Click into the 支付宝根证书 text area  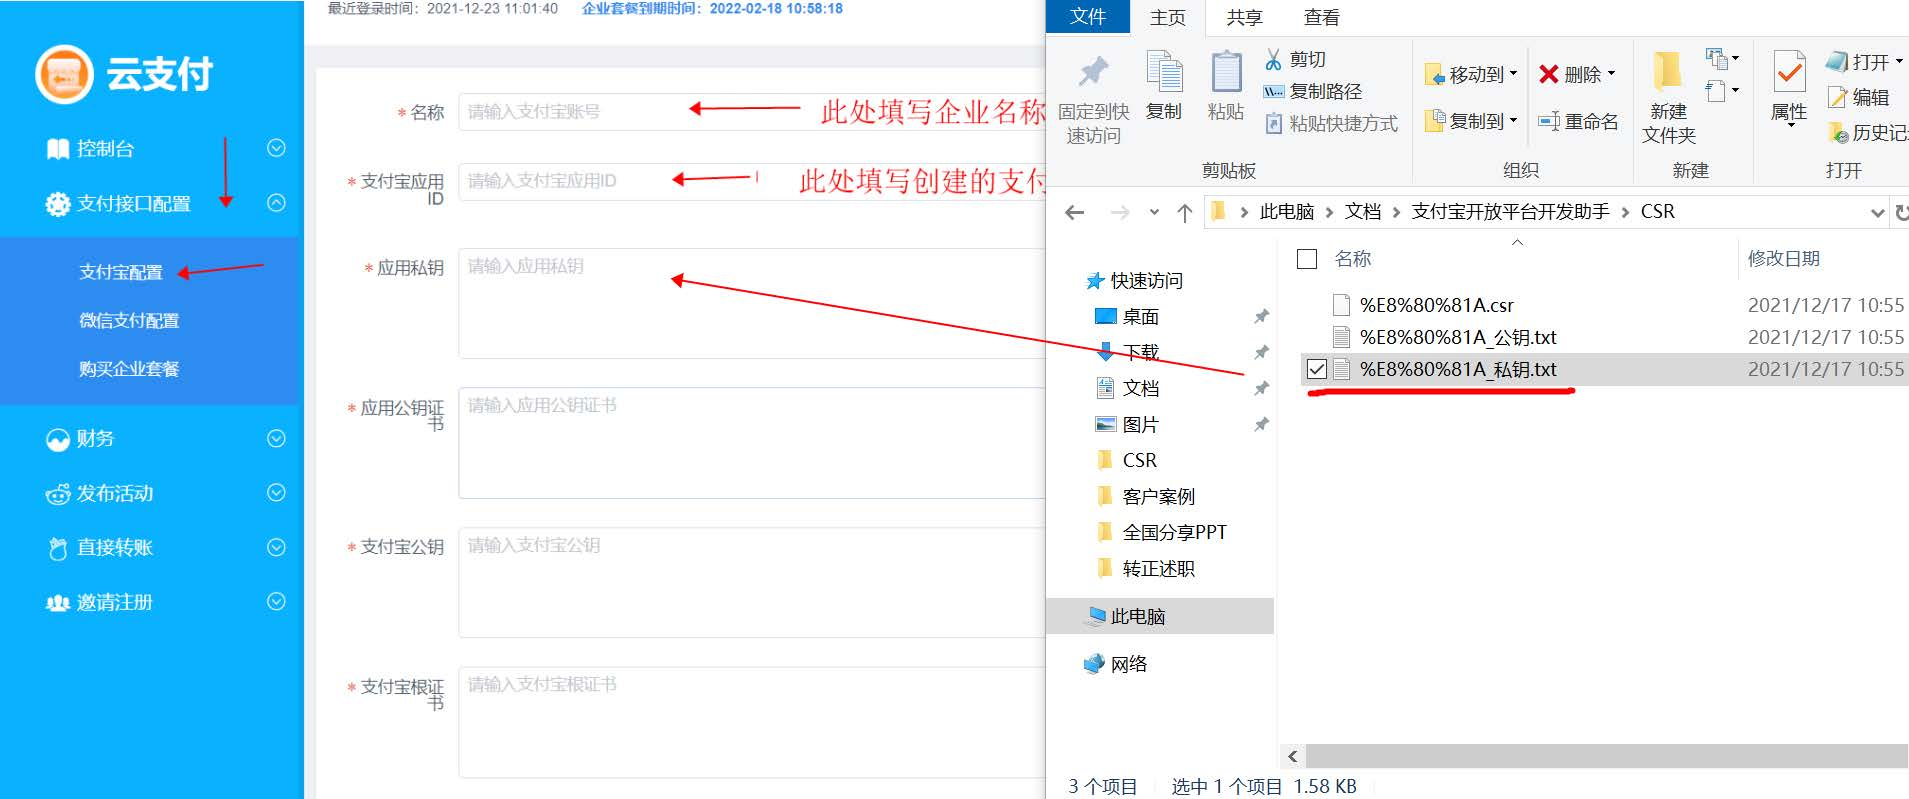[x=752, y=722]
